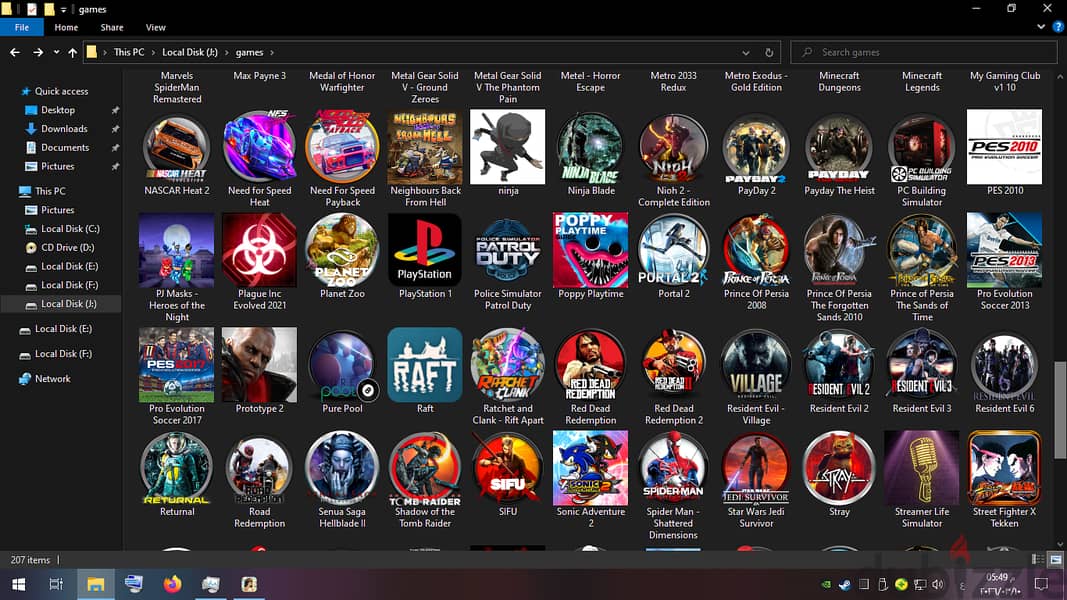This screenshot has width=1067, height=600.
Task: Select the ninja file thumbnail
Action: pyautogui.click(x=508, y=147)
